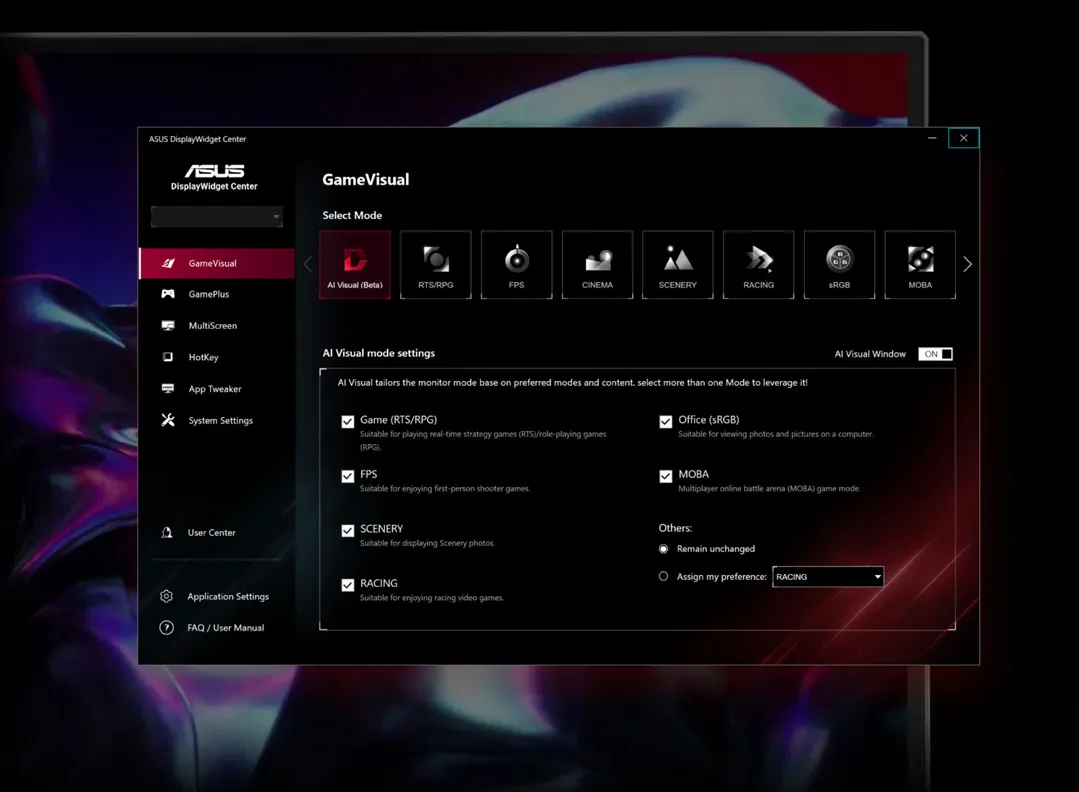
Task: Open the HotKey menu item
Action: (x=217, y=358)
